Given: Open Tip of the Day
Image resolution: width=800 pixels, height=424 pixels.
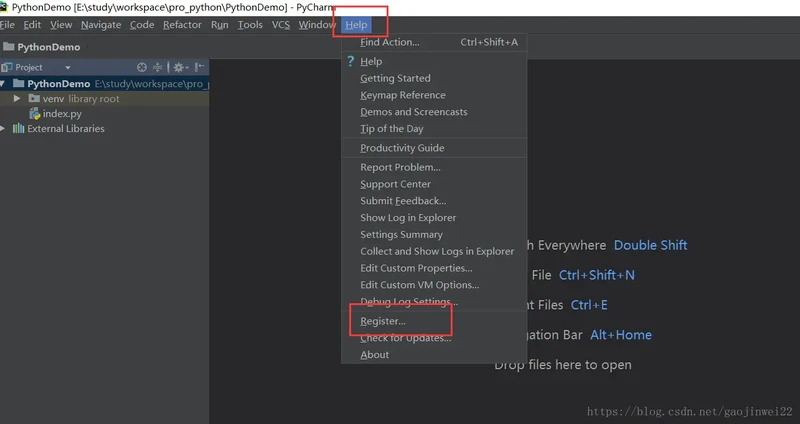Looking at the screenshot, I should coord(391,129).
